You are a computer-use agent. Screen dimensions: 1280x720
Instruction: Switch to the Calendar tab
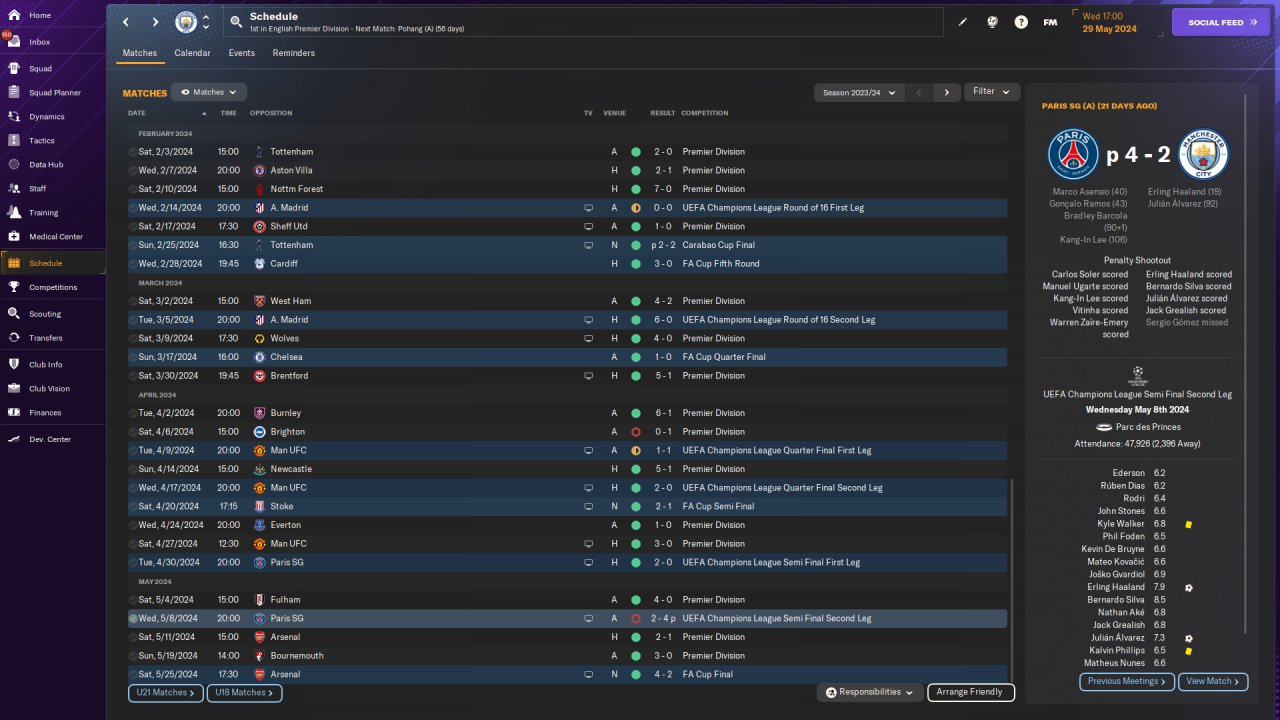(192, 53)
